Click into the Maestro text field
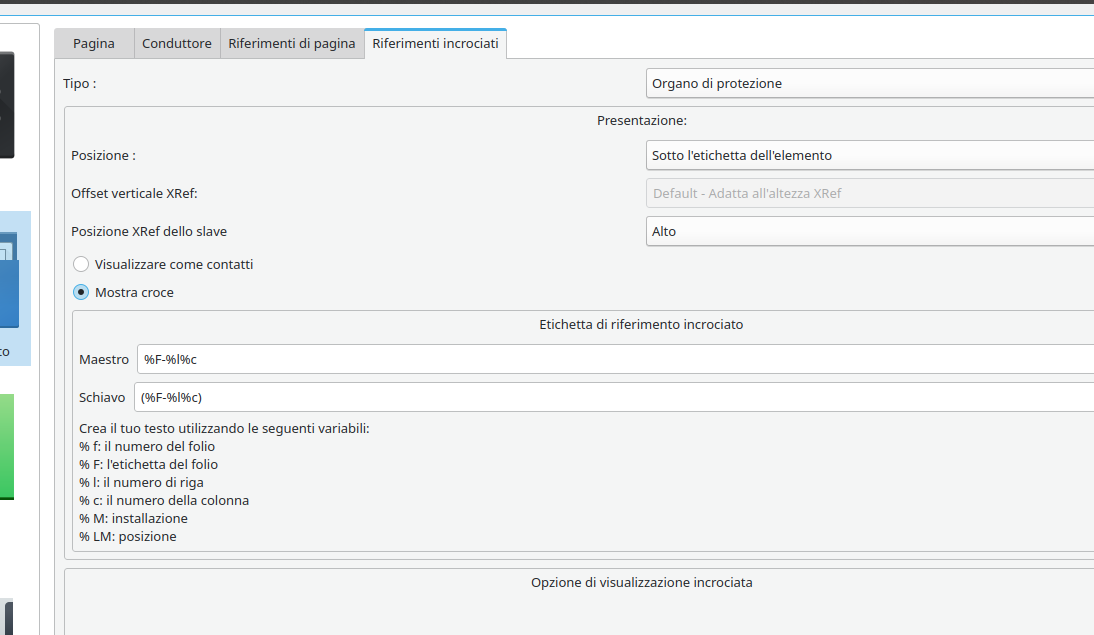1094x635 pixels. coord(615,360)
